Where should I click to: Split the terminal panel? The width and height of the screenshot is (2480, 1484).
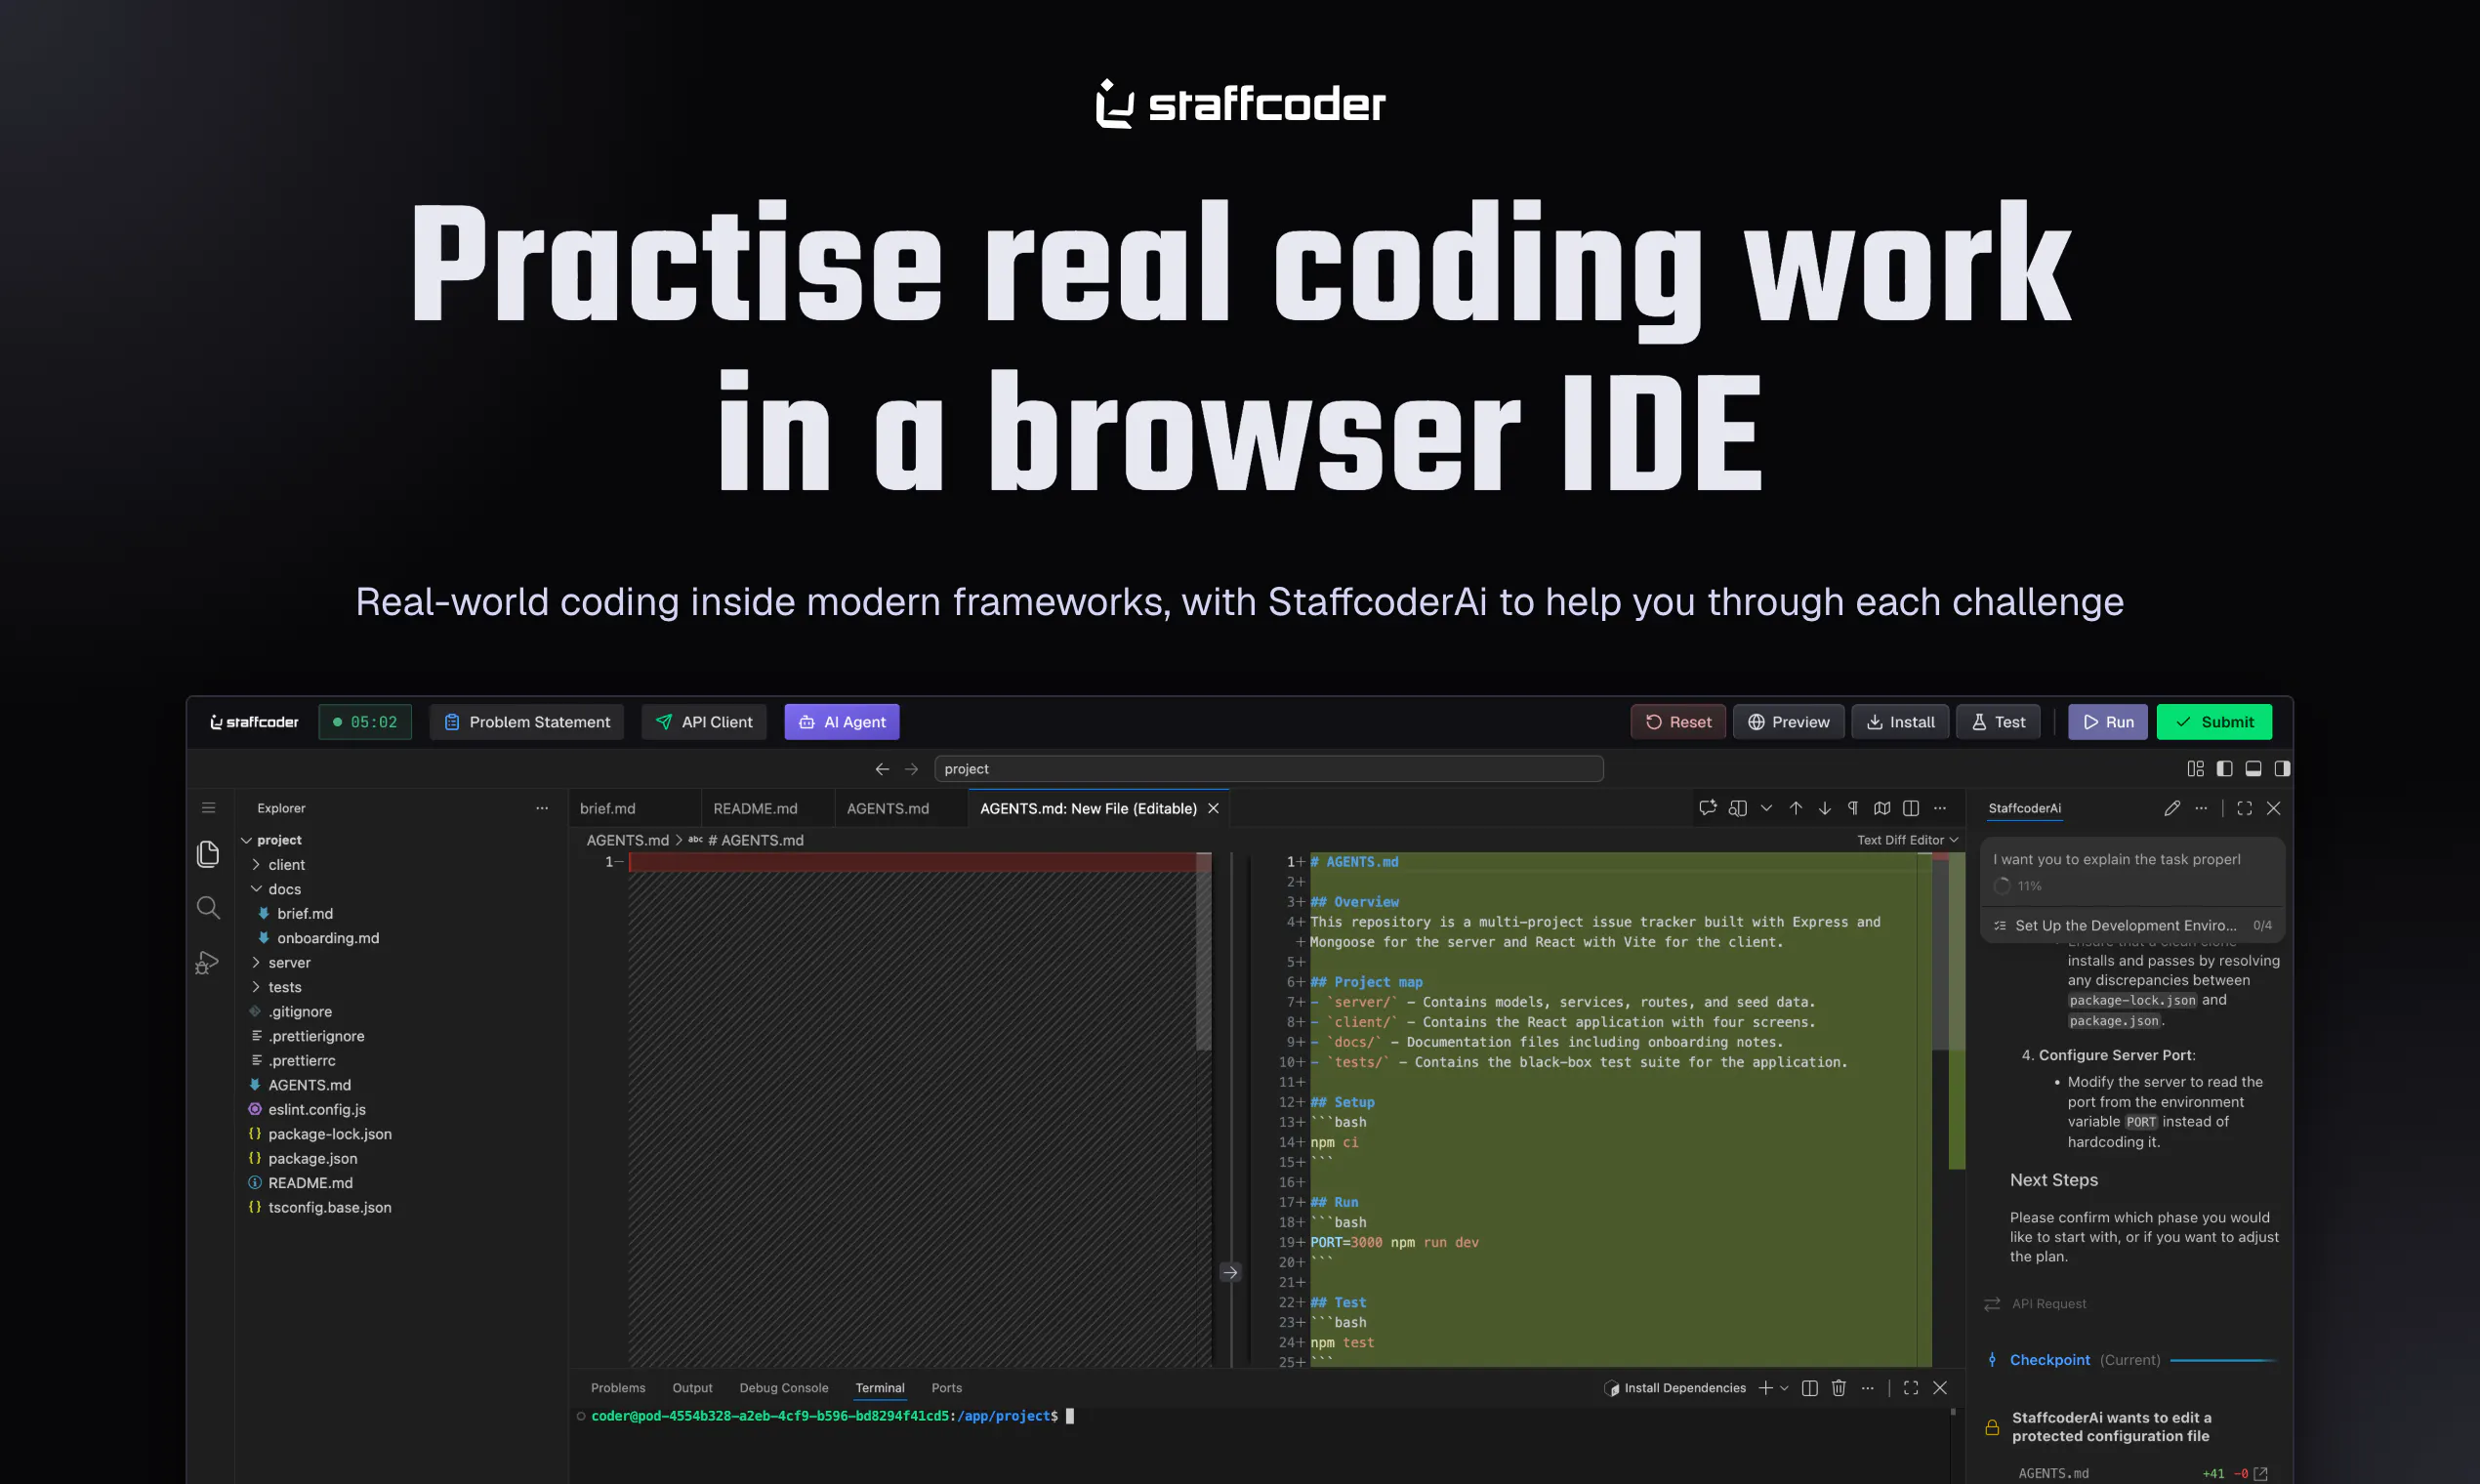coord(1809,1388)
